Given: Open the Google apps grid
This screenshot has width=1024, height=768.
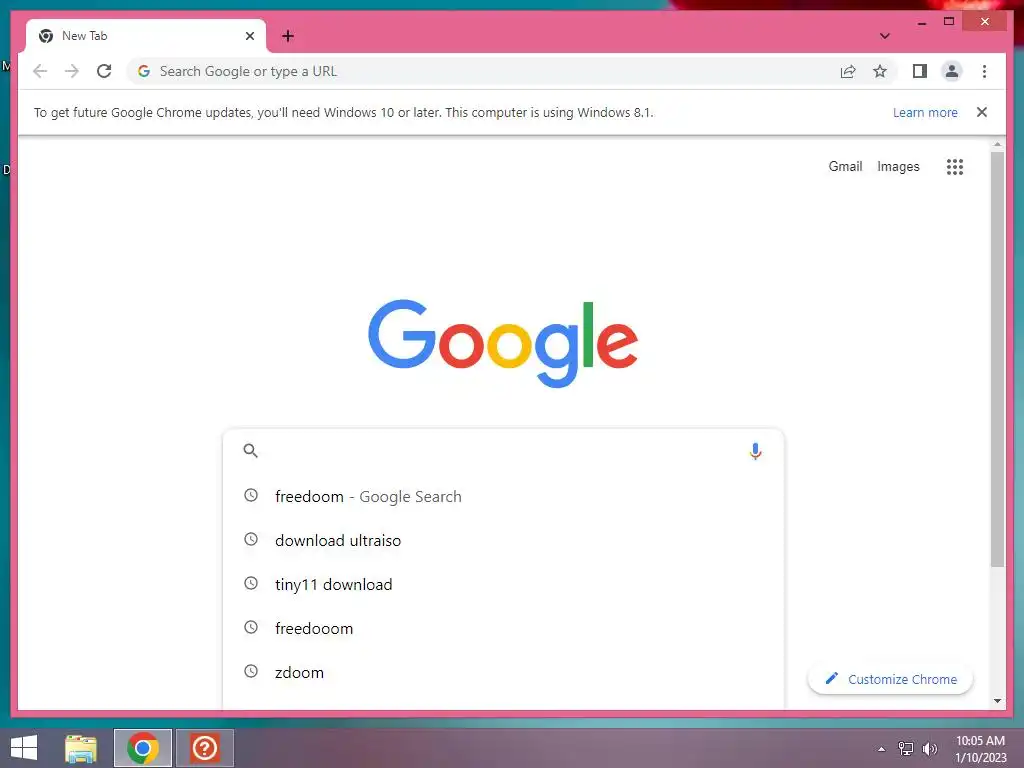Looking at the screenshot, I should [x=955, y=167].
